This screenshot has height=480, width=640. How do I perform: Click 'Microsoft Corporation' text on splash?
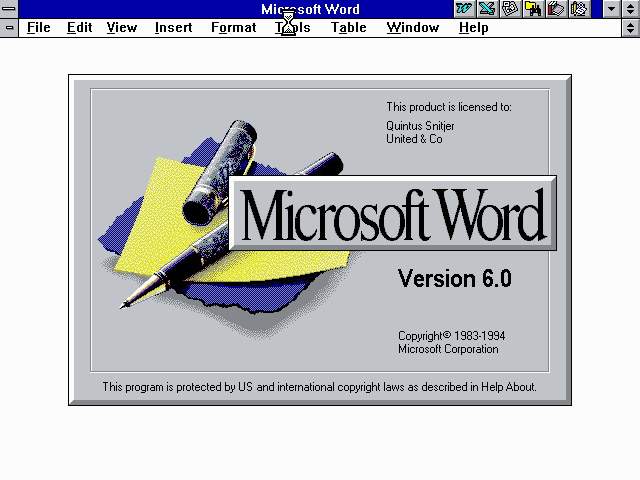(x=448, y=349)
